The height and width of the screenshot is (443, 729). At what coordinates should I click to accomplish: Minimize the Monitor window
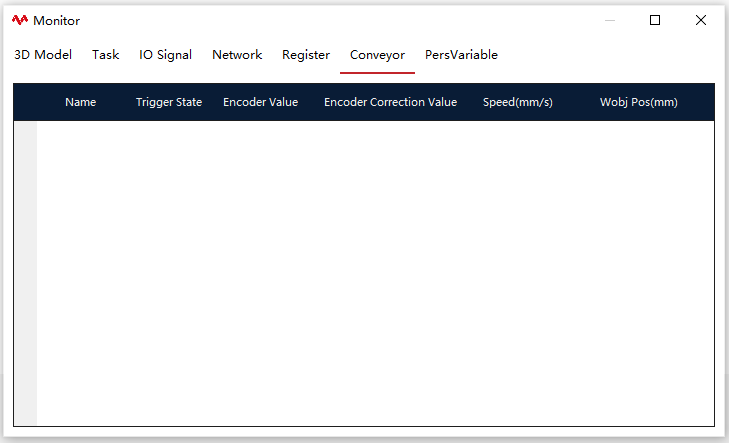click(x=610, y=20)
